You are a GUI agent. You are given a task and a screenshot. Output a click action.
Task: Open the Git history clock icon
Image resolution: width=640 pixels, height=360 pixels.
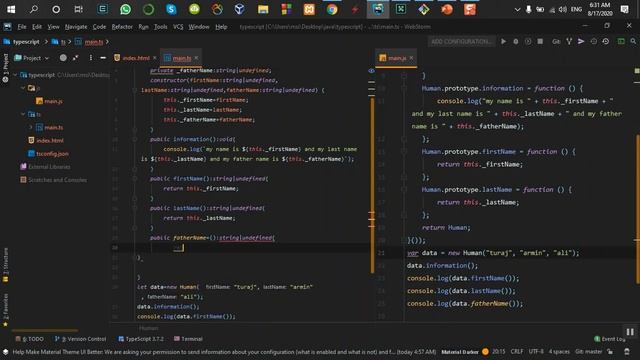click(593, 41)
